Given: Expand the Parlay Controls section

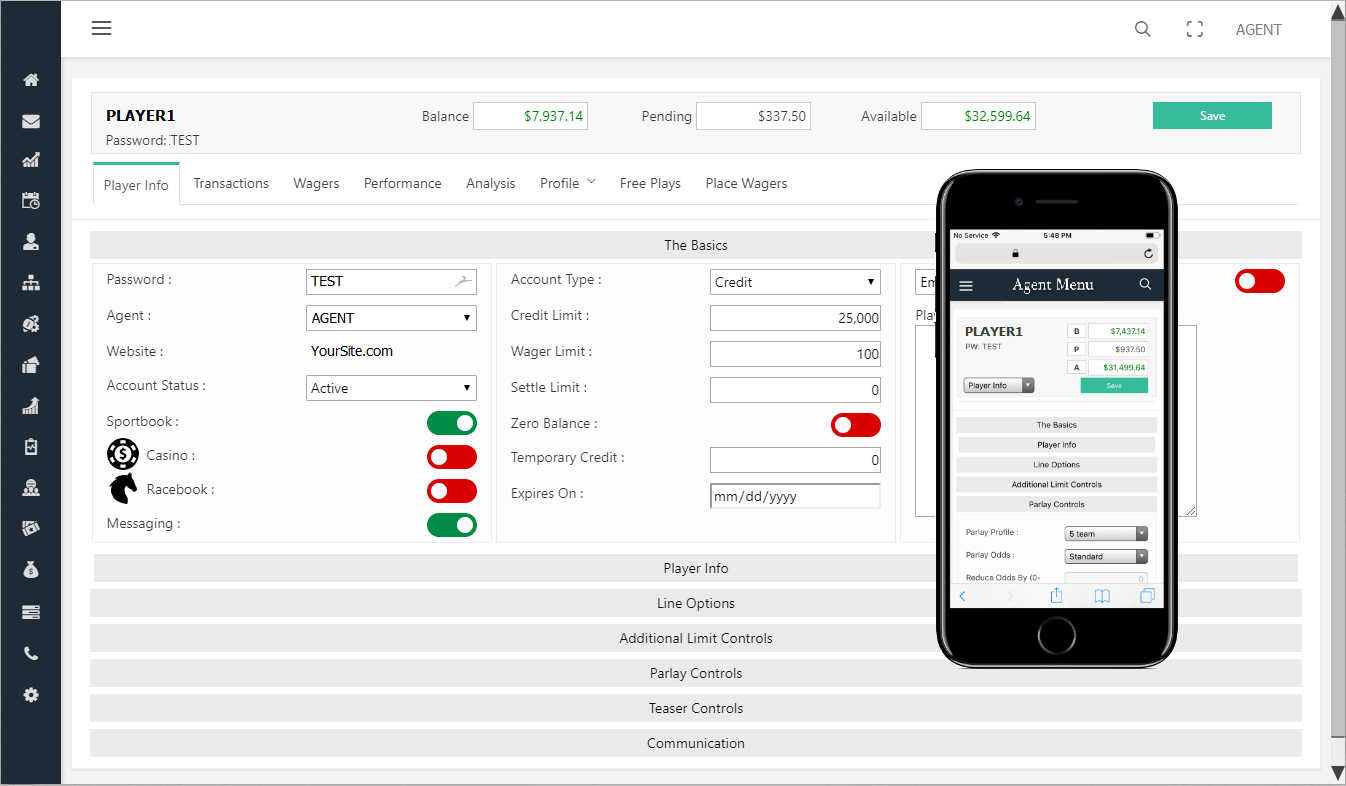Looking at the screenshot, I should coord(696,673).
